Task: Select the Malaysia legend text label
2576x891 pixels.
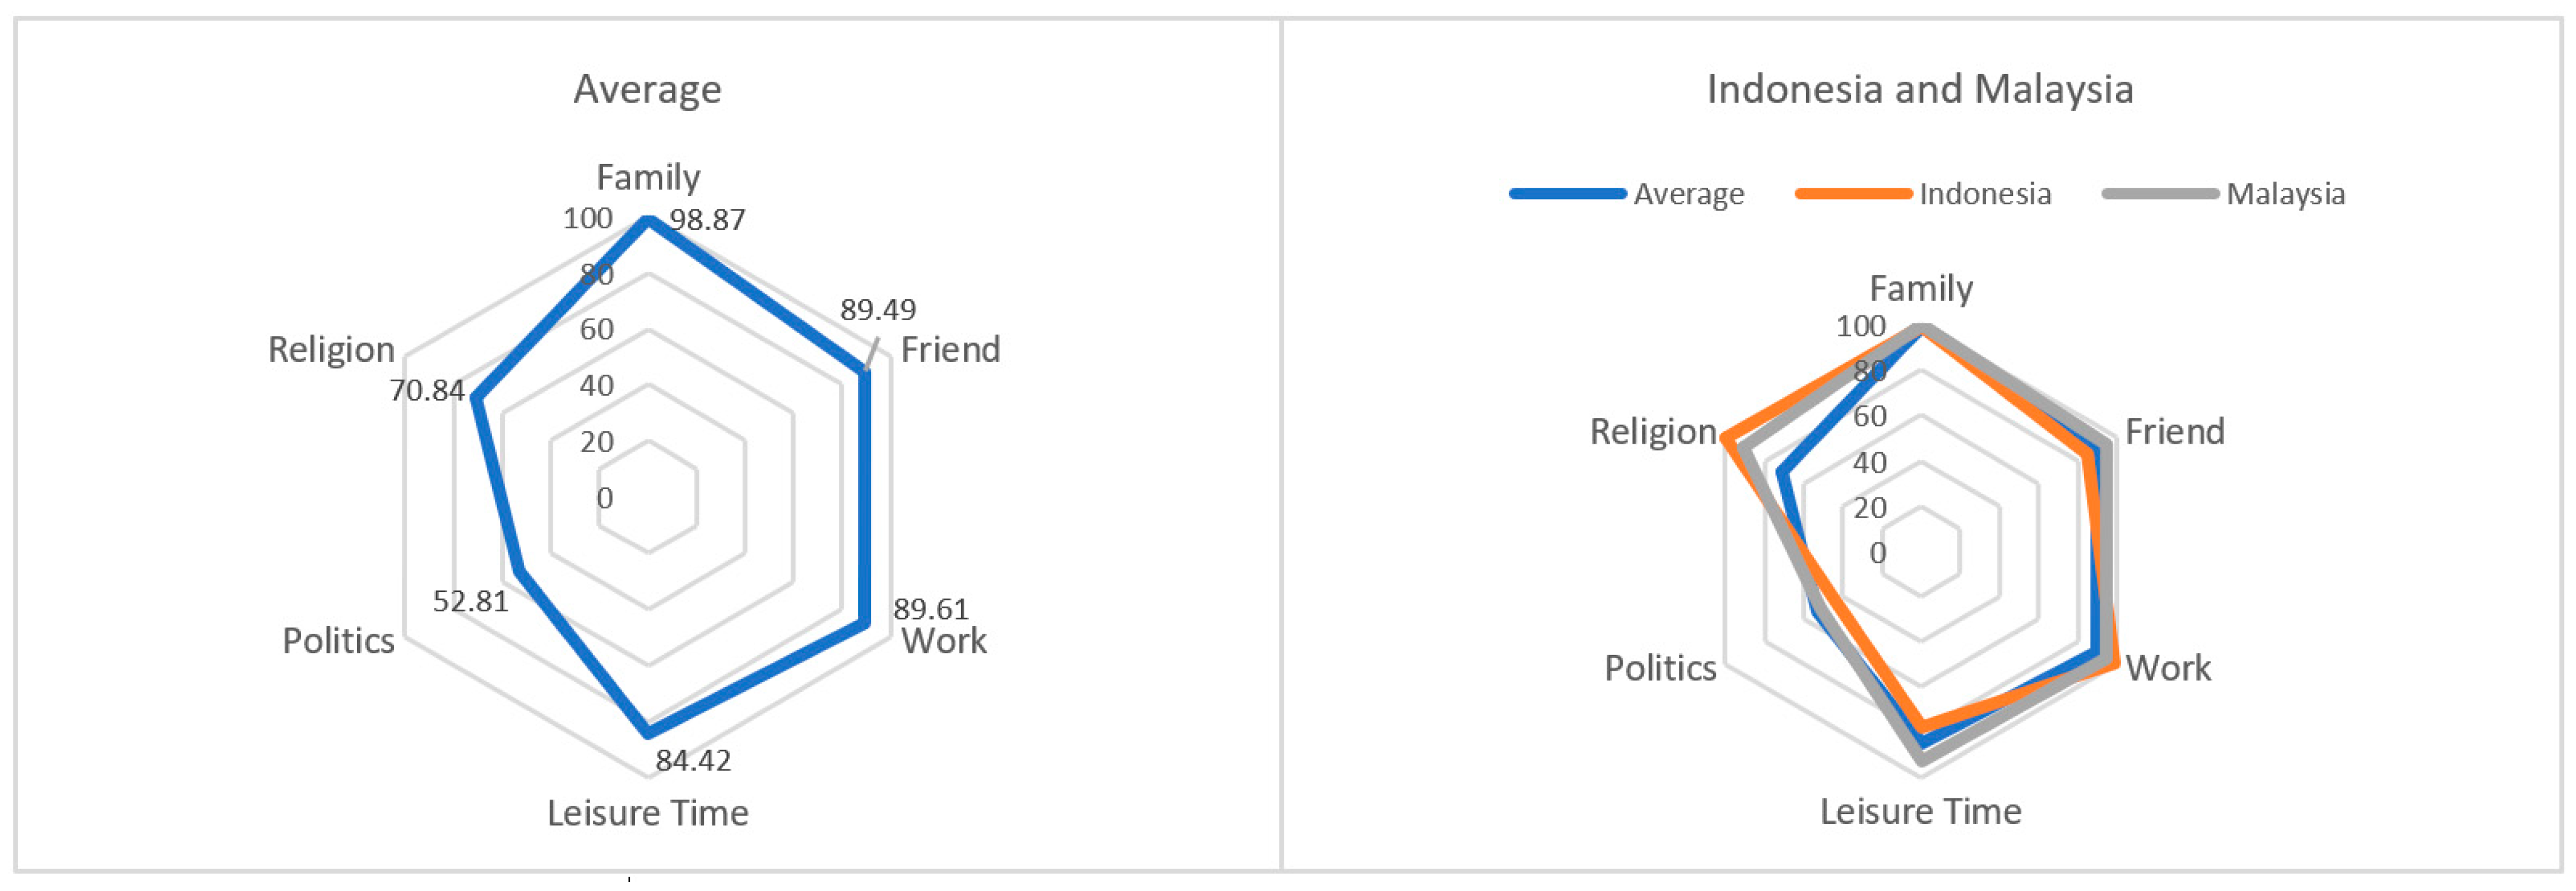Action: tap(2285, 194)
